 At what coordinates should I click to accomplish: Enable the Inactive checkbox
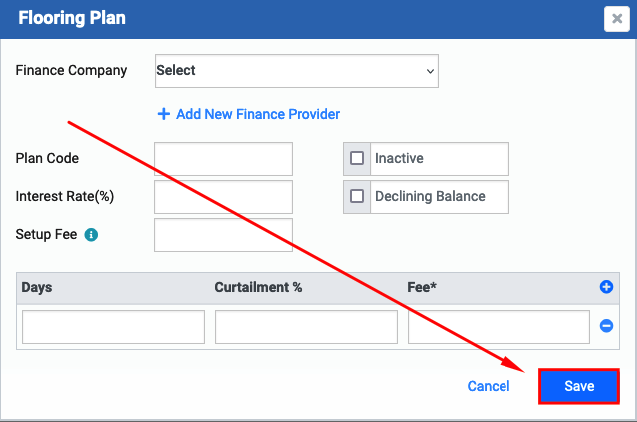(x=357, y=158)
